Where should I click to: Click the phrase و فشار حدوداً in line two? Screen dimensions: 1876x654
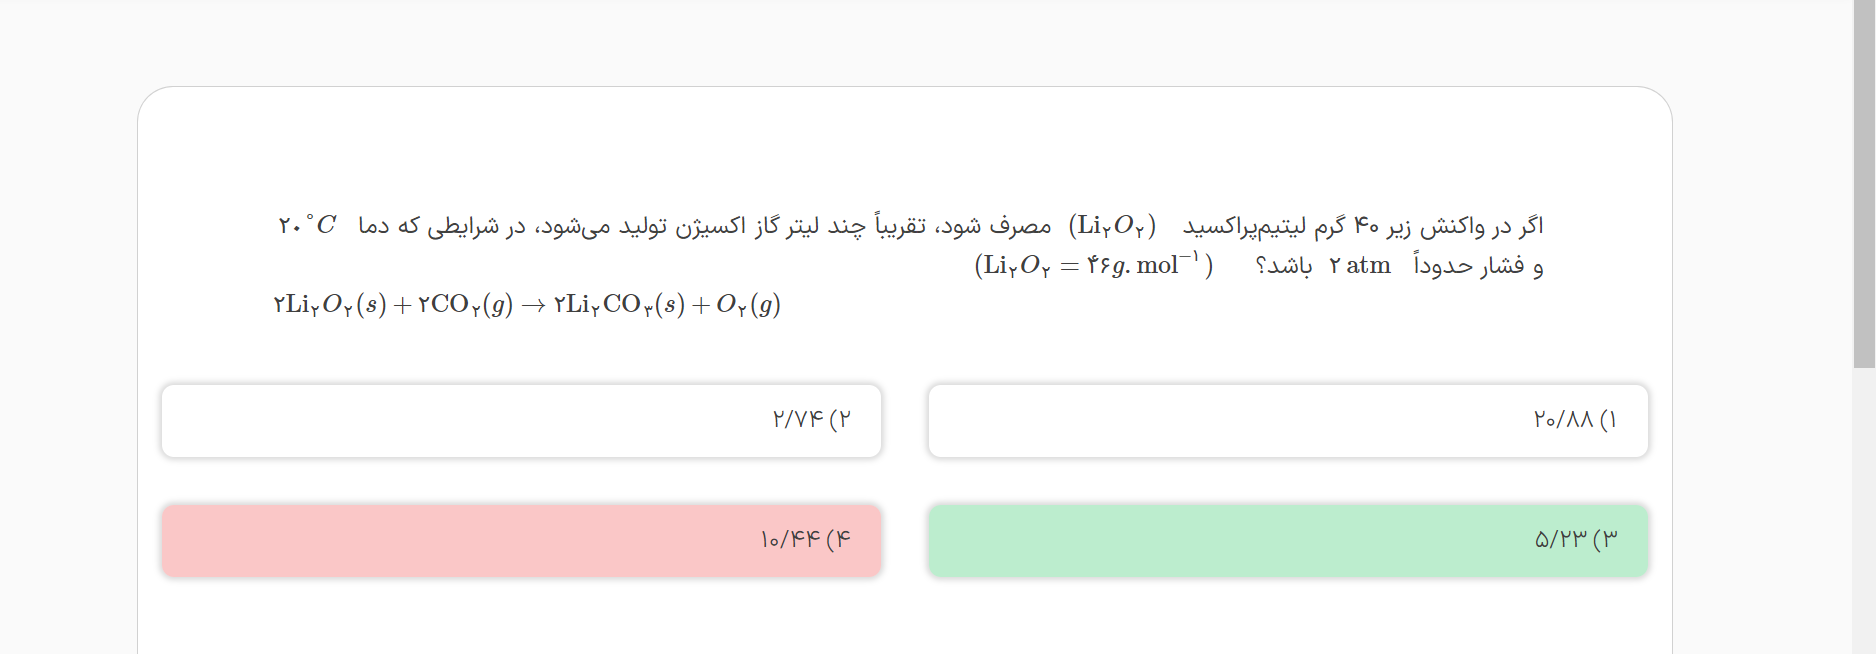(x=1478, y=266)
